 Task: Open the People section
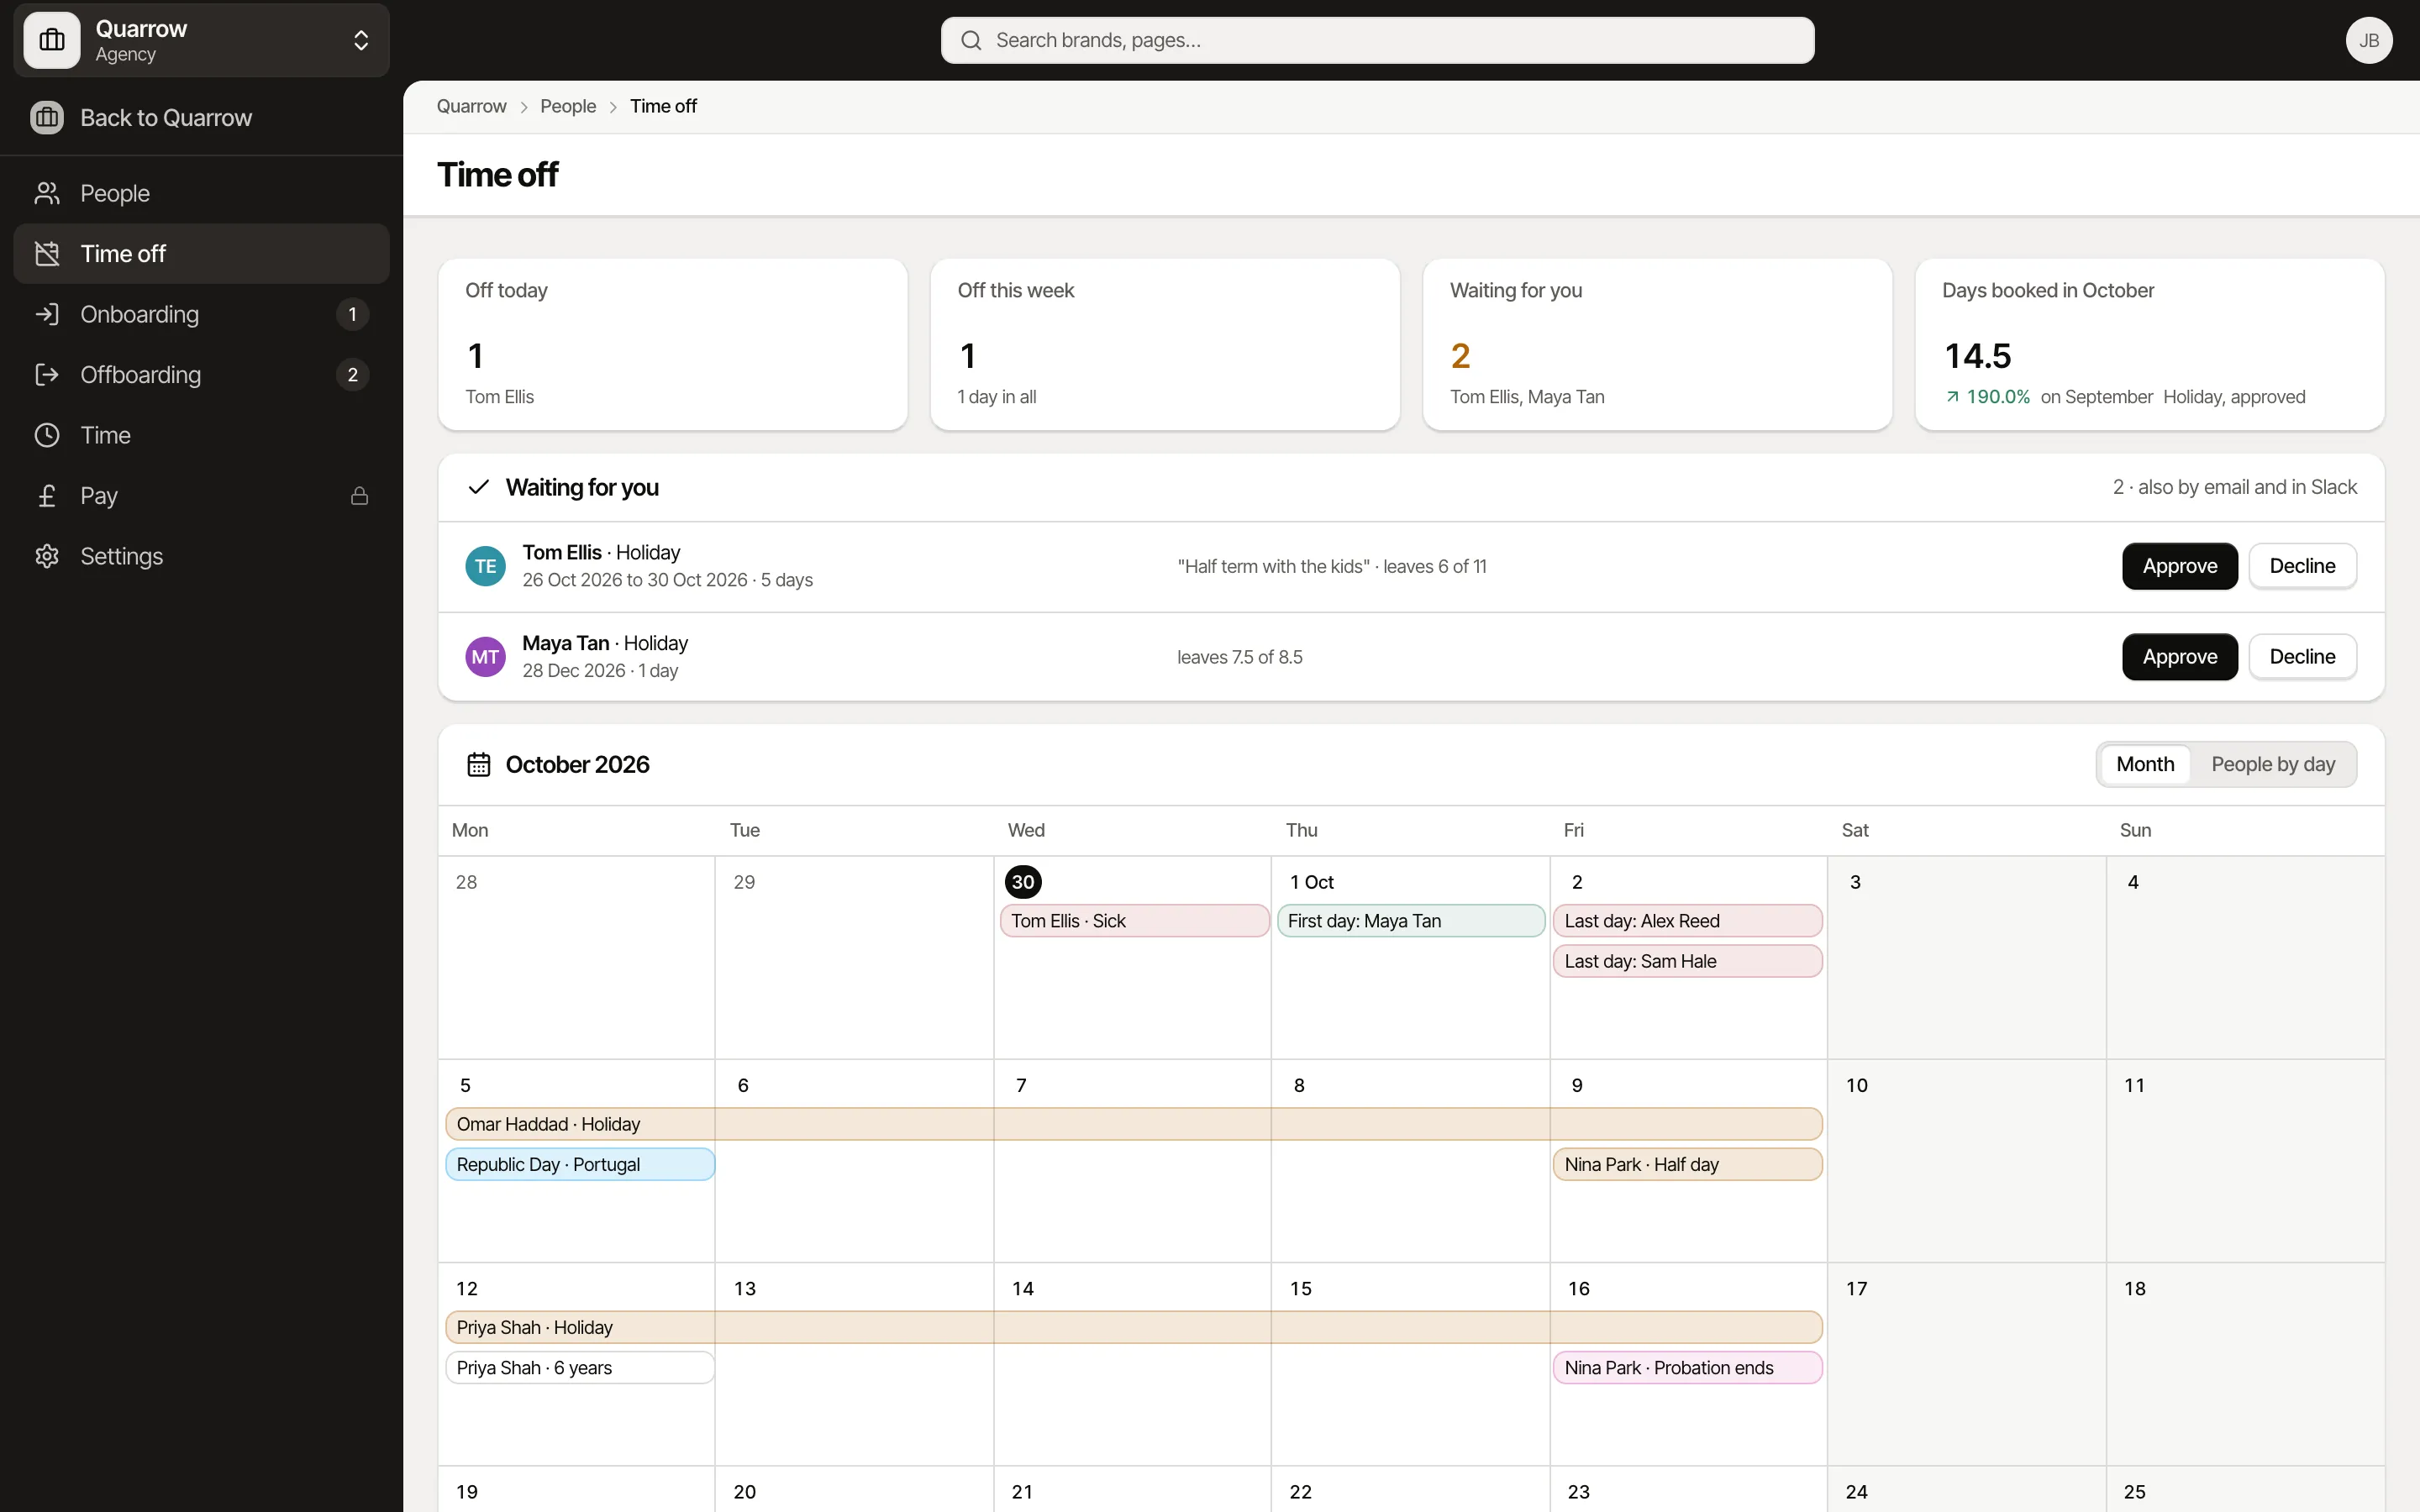(201, 193)
